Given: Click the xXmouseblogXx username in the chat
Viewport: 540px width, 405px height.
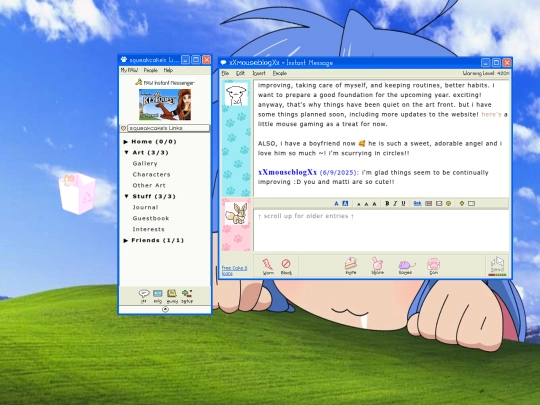Looking at the screenshot, I should 288,172.
